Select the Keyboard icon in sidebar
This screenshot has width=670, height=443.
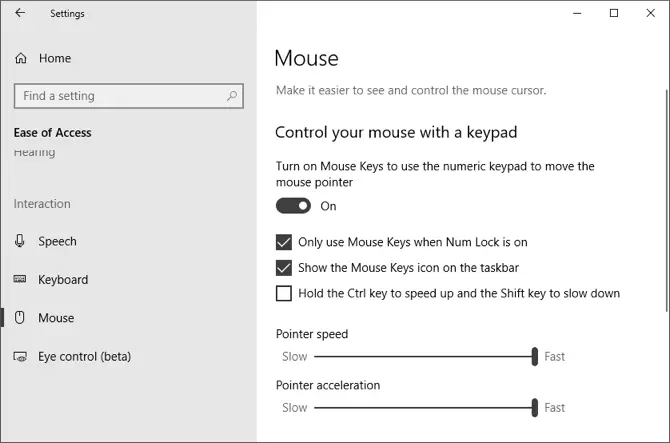tap(20, 279)
